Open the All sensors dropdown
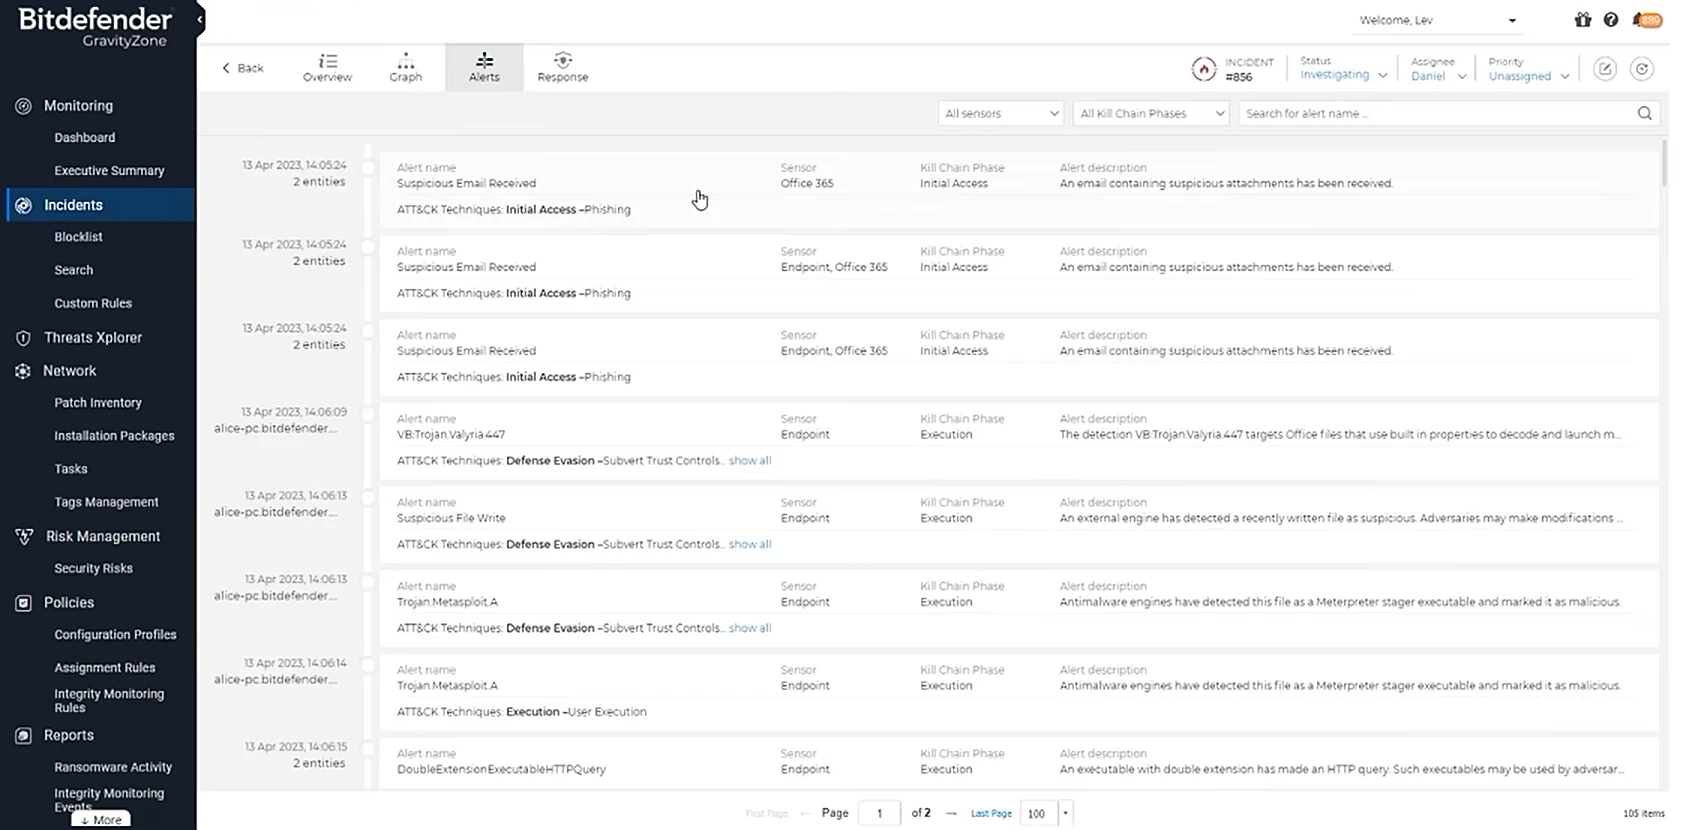 coord(1001,113)
